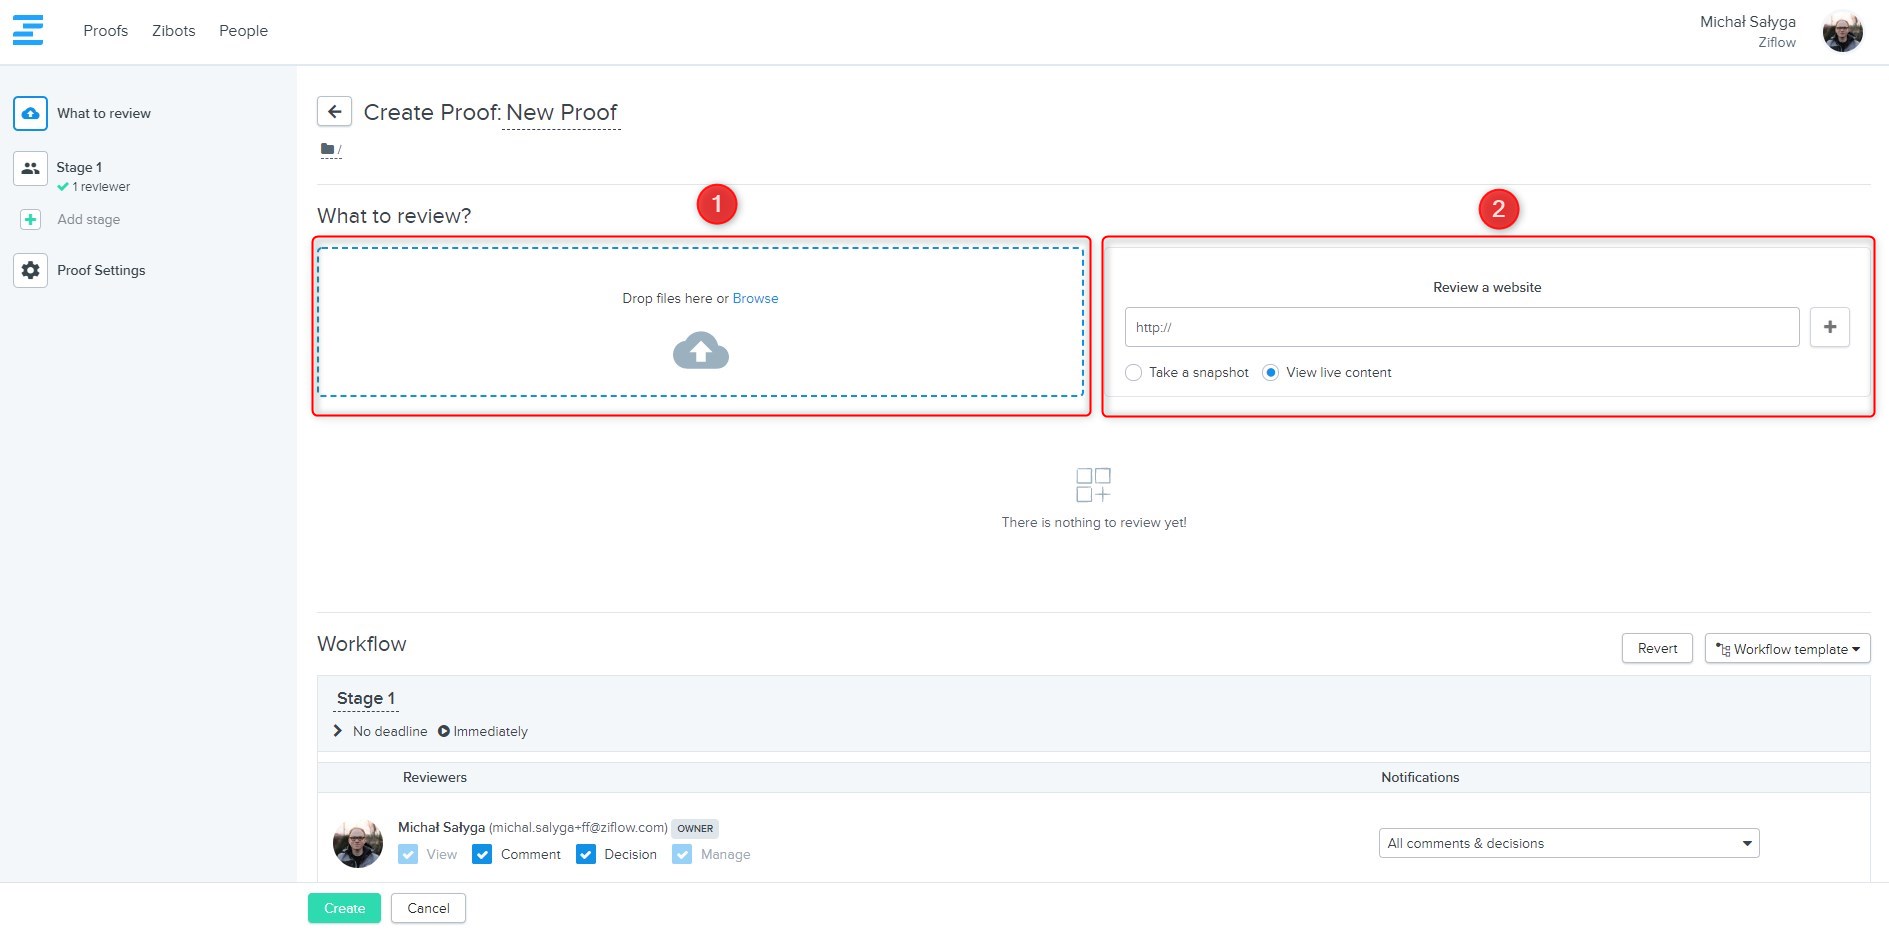Toggle the Decision checkbox

586,855
